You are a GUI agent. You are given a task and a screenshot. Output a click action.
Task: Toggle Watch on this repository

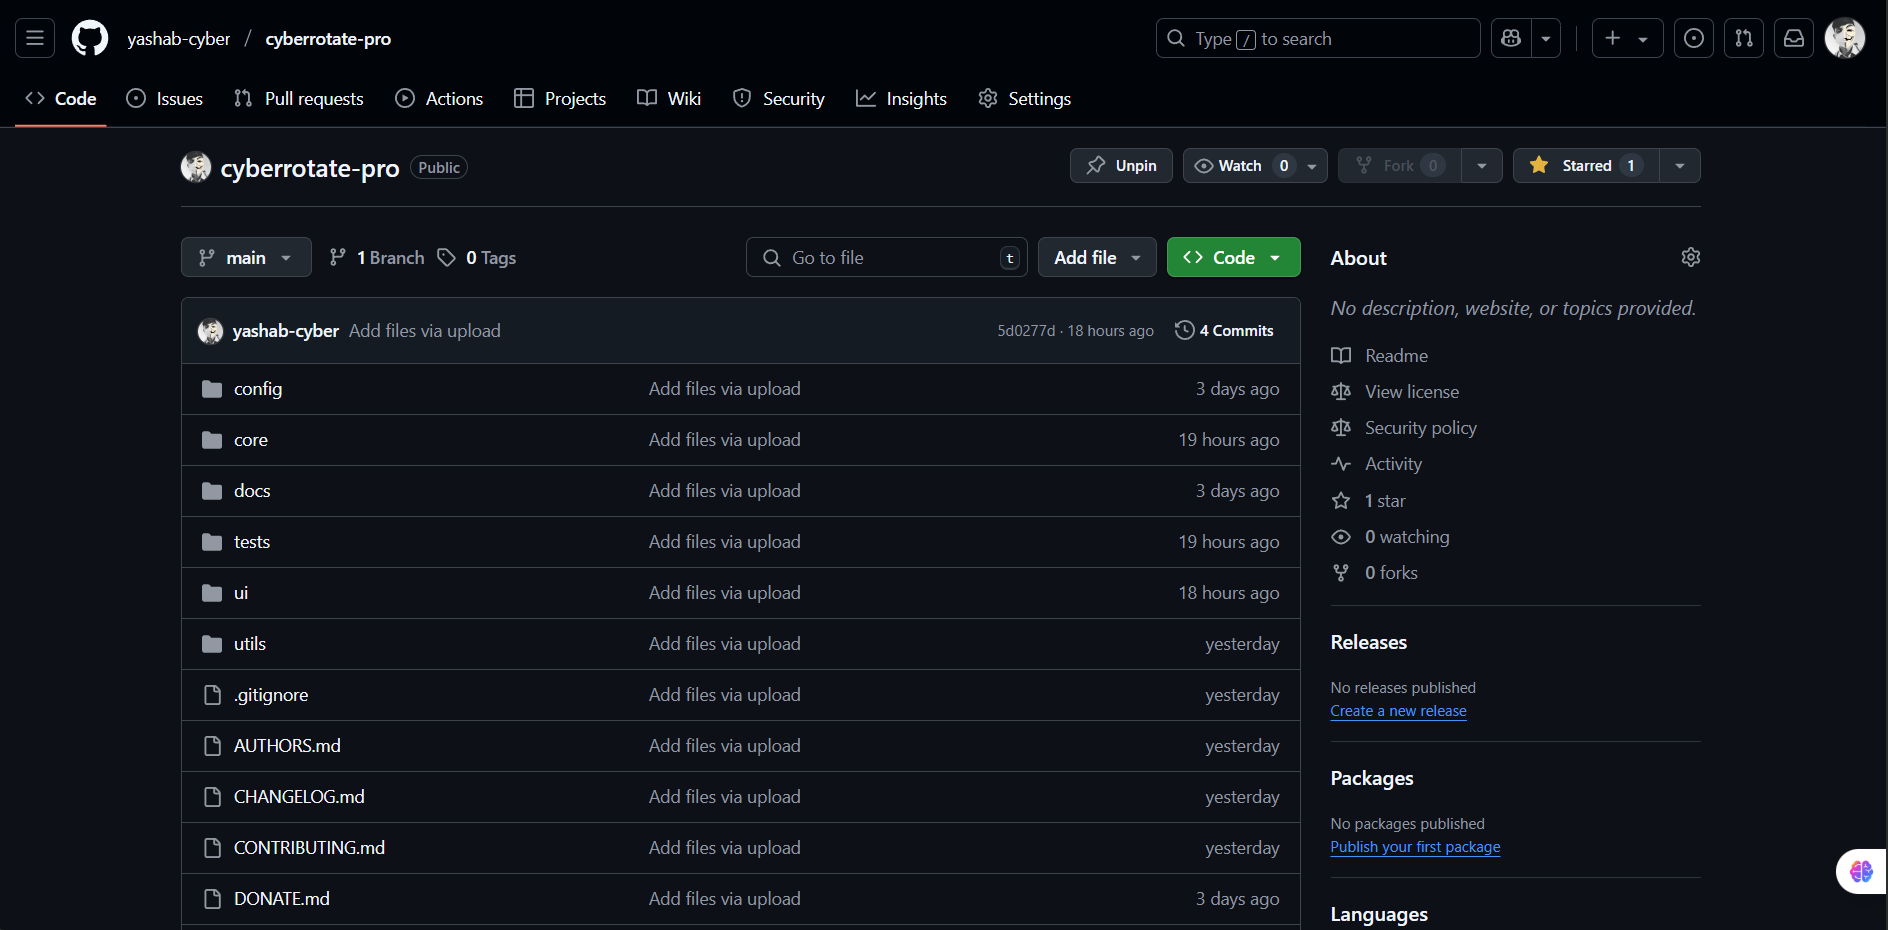(x=1241, y=166)
